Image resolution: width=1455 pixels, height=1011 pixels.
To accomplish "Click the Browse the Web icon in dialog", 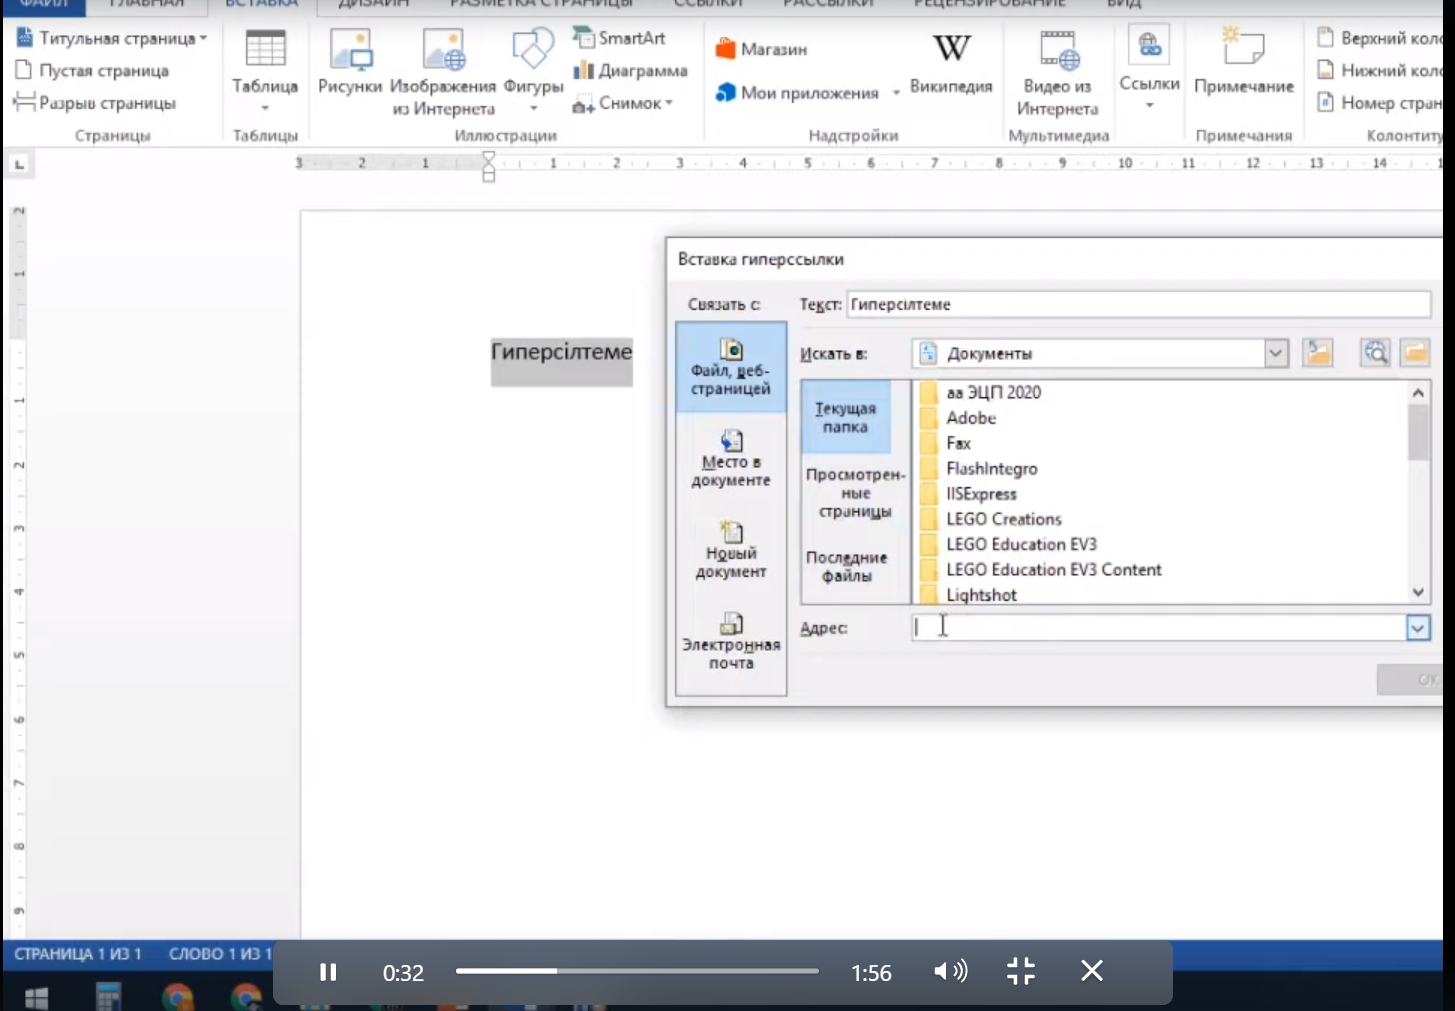I will (x=1375, y=353).
